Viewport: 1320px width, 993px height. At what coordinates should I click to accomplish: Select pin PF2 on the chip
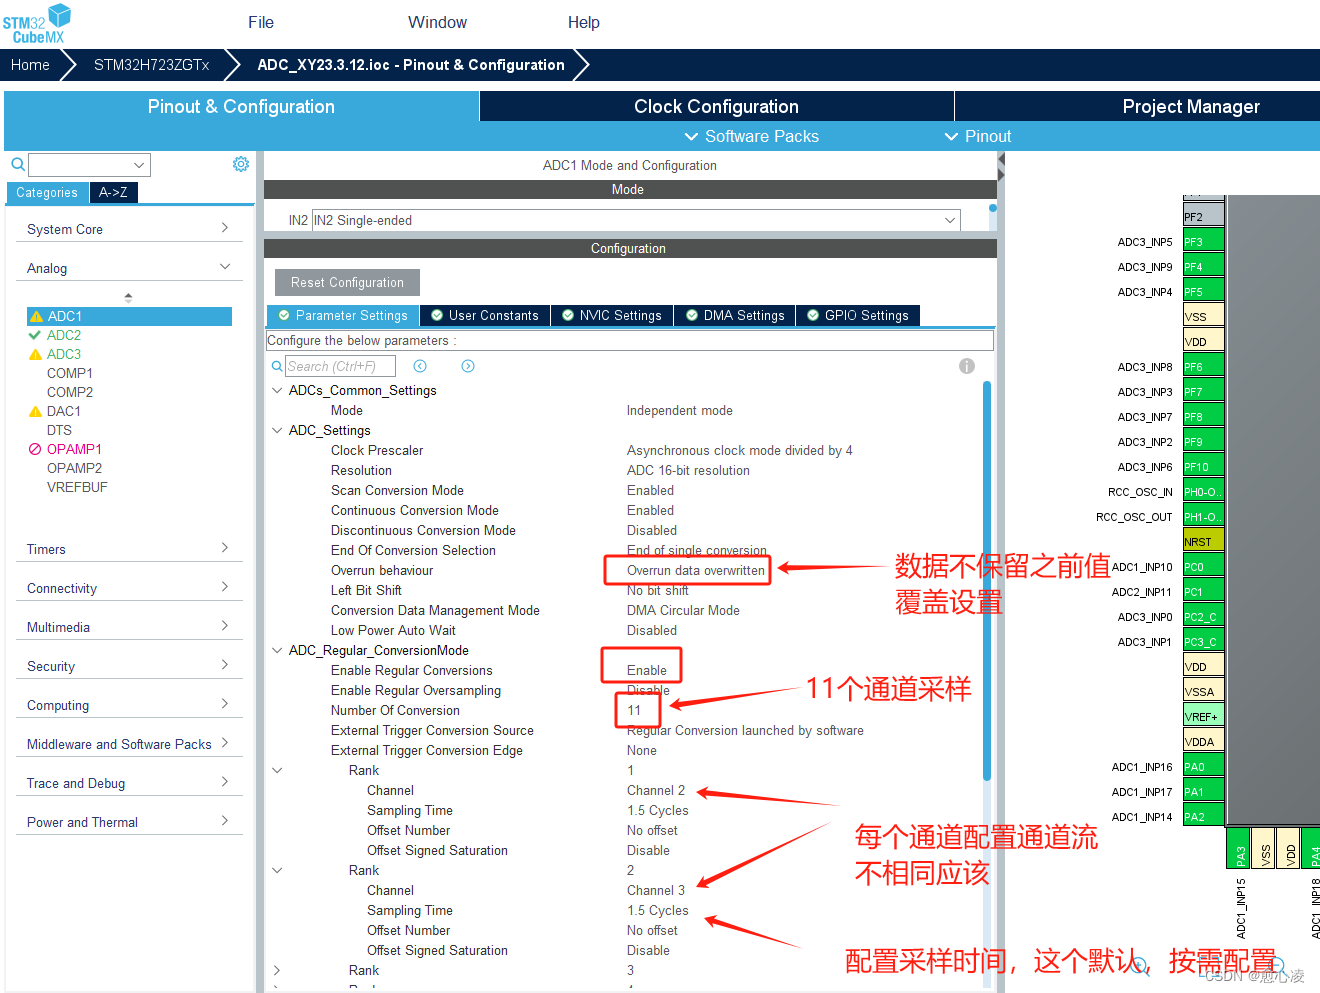tap(1204, 217)
